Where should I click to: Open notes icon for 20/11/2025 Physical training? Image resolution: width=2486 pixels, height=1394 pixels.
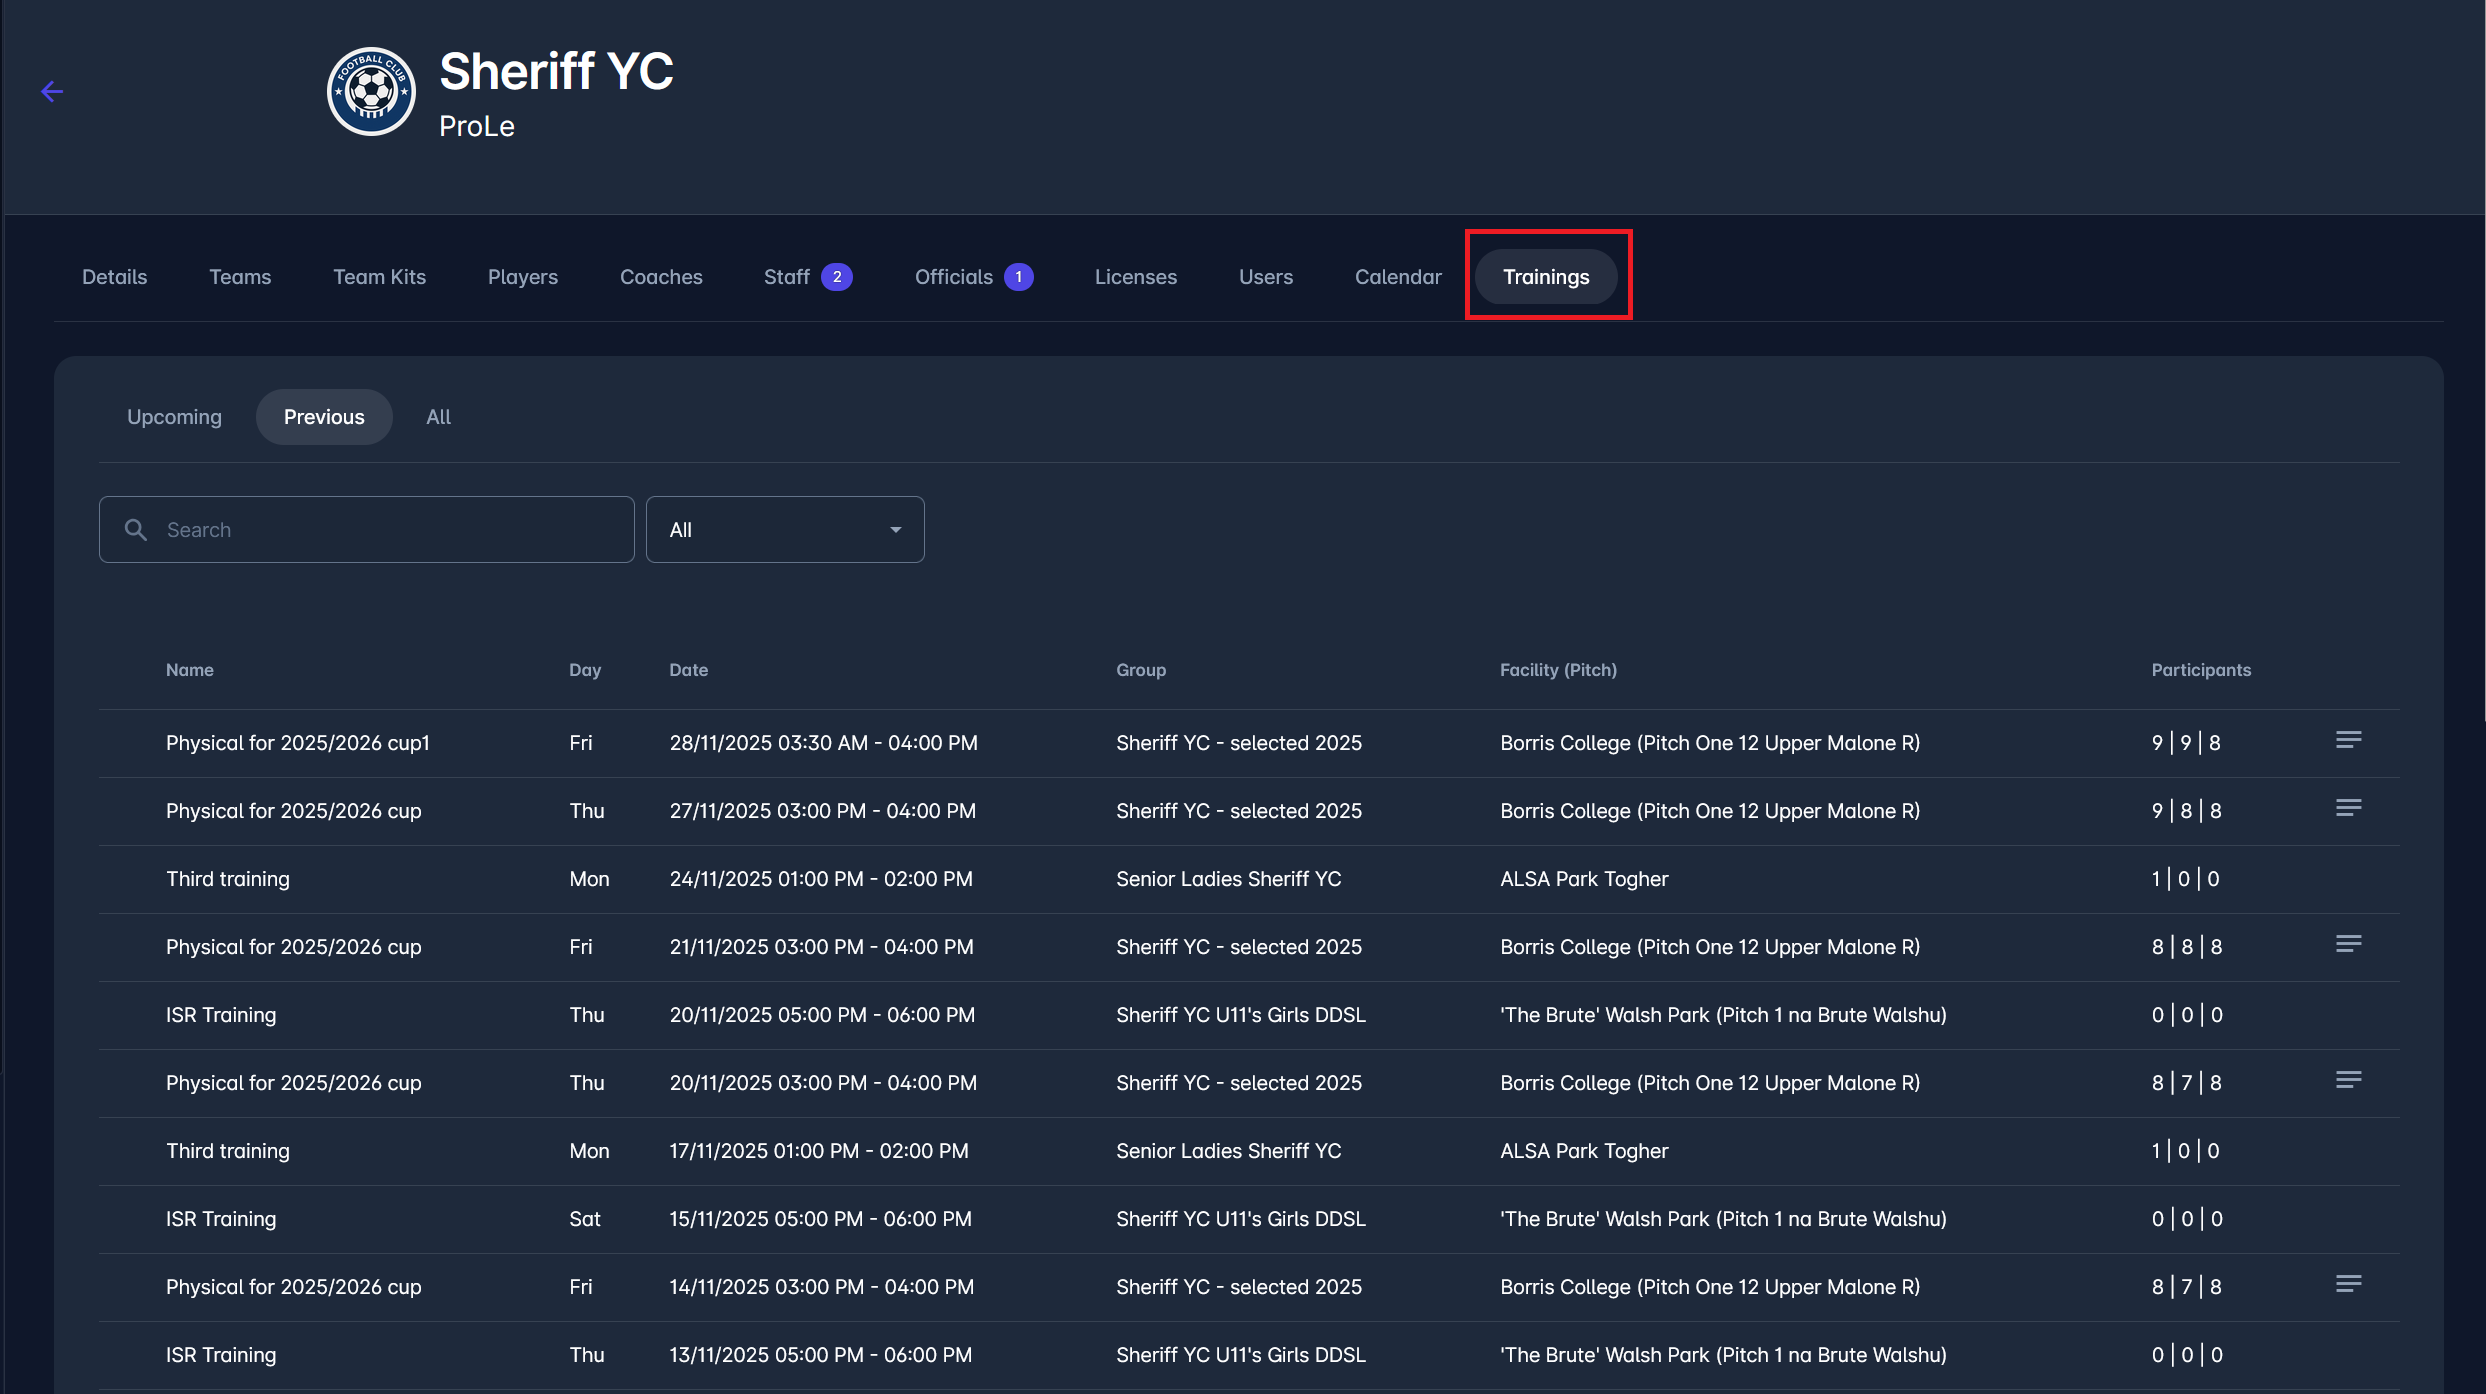pos(2348,1080)
